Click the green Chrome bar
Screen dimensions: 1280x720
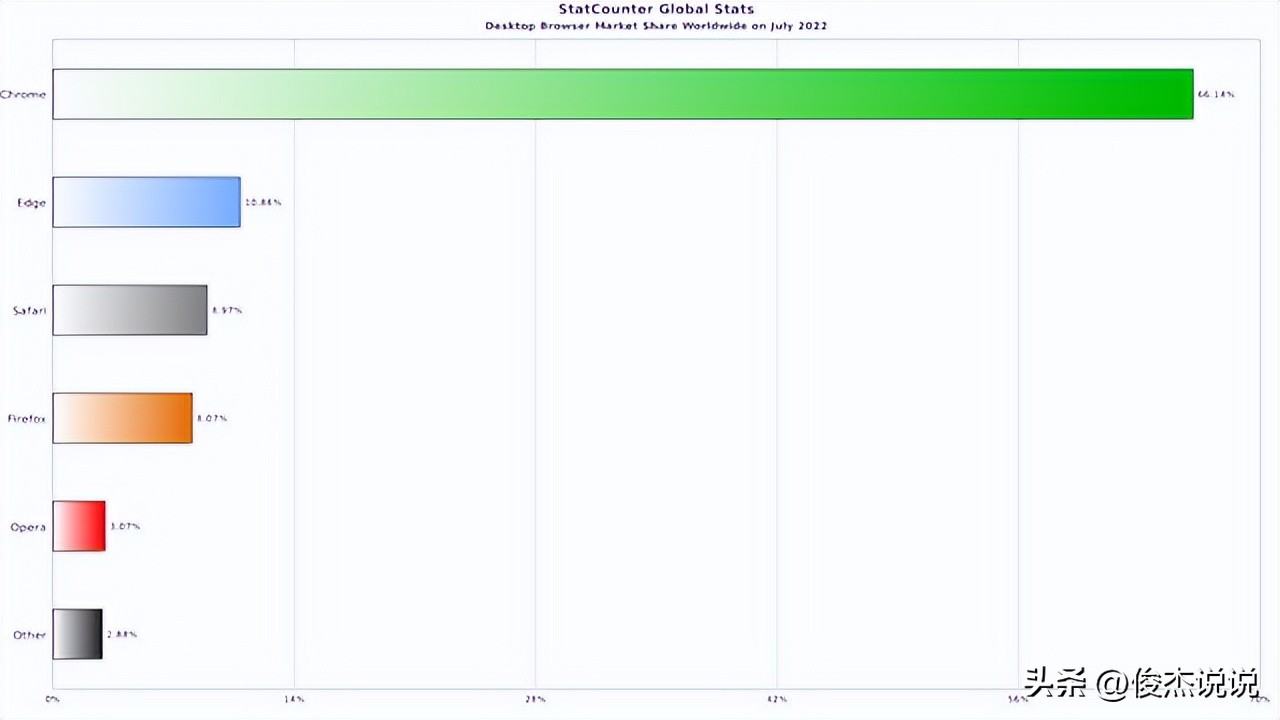click(623, 94)
